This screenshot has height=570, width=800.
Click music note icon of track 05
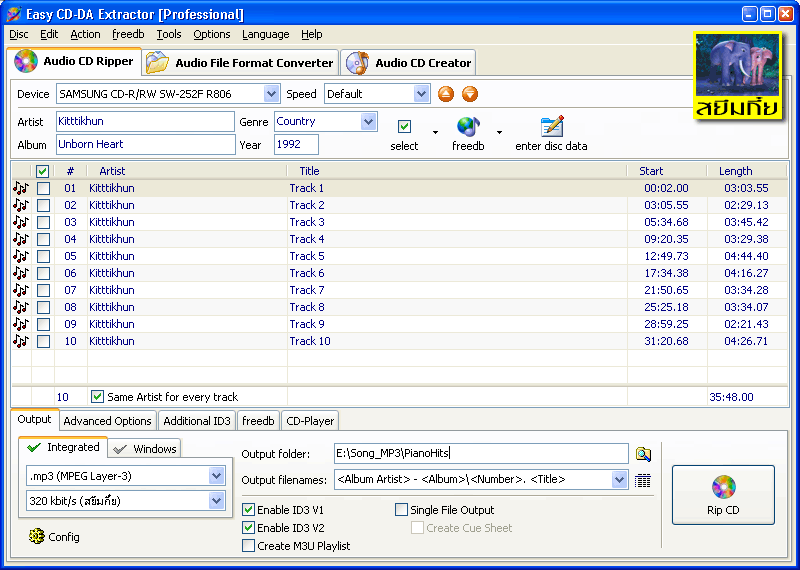click(21, 256)
